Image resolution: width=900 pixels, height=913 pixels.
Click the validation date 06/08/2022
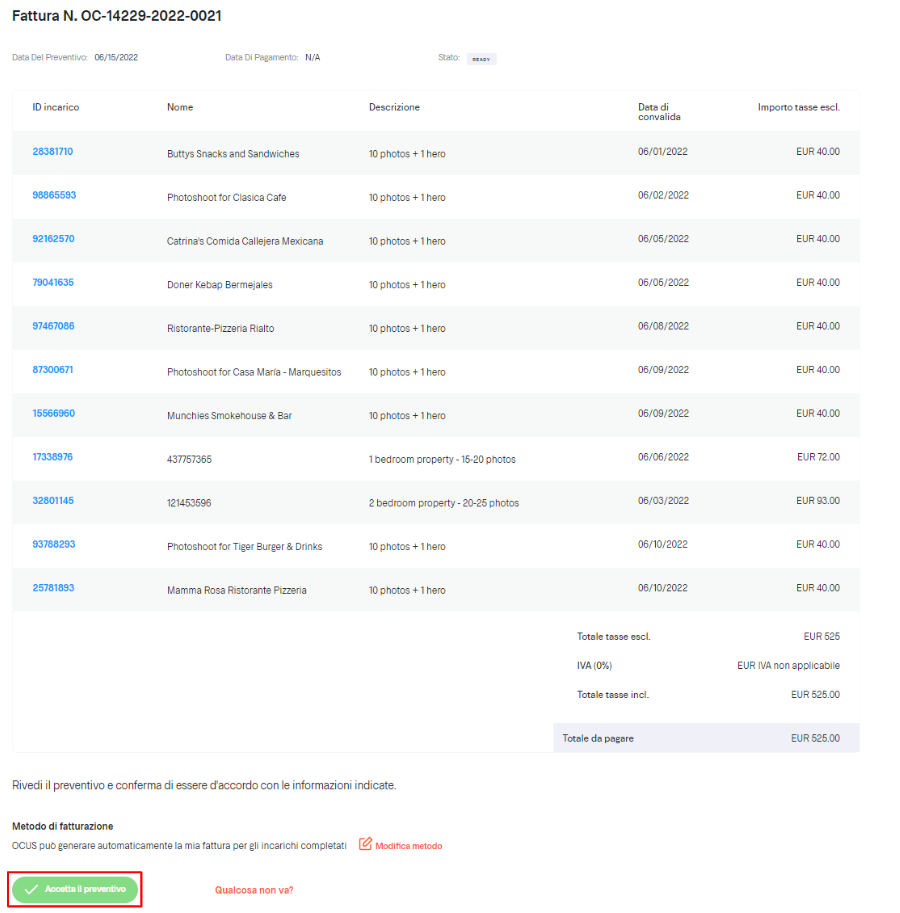pyautogui.click(x=663, y=326)
